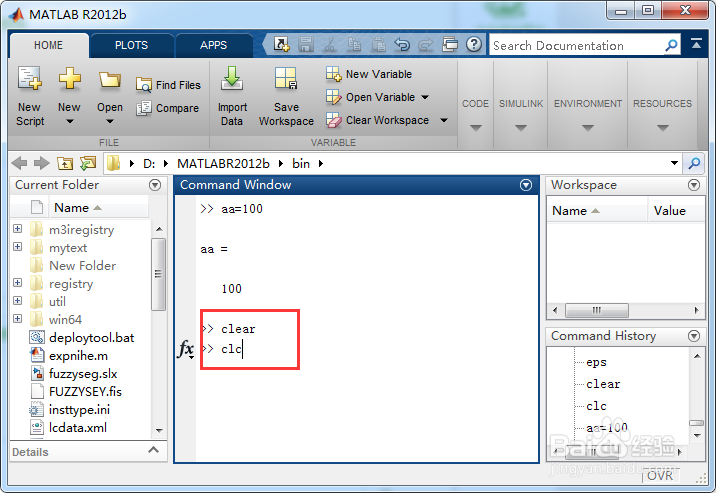This screenshot has height=493, width=716.
Task: Save Workspace to file
Action: click(286, 96)
